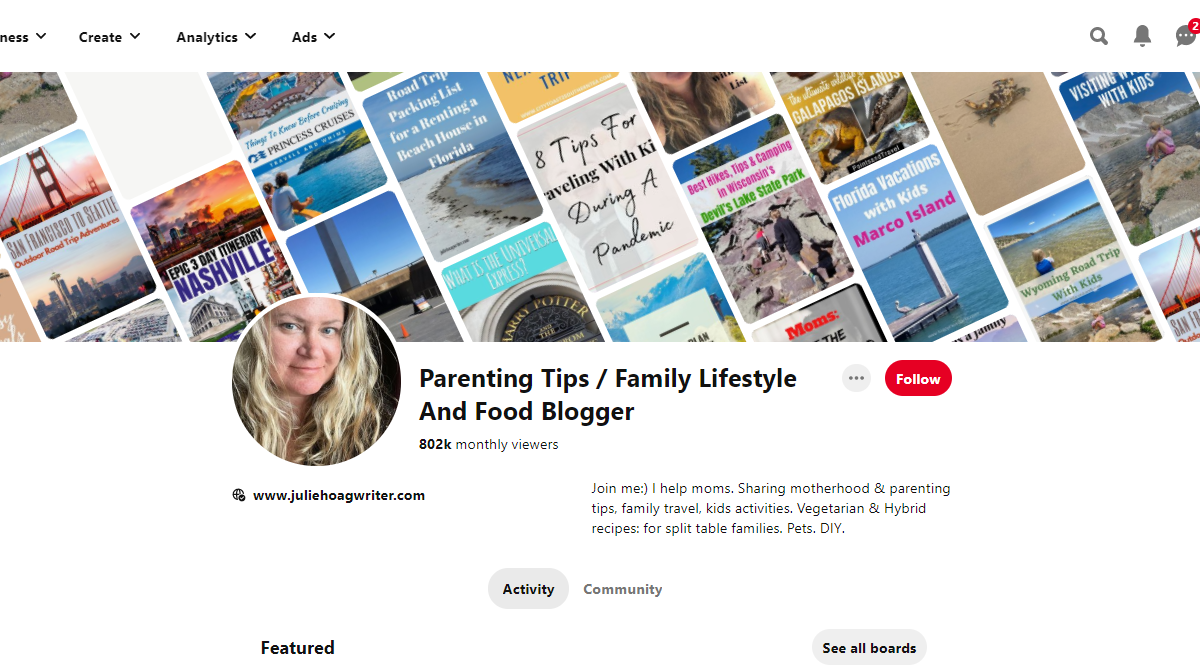Visit www.juliehoagwriter.com link

(x=339, y=495)
